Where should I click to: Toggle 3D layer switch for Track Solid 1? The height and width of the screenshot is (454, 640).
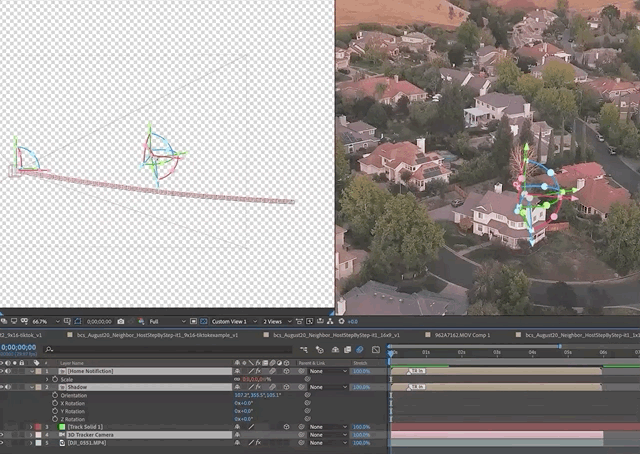click(286, 427)
